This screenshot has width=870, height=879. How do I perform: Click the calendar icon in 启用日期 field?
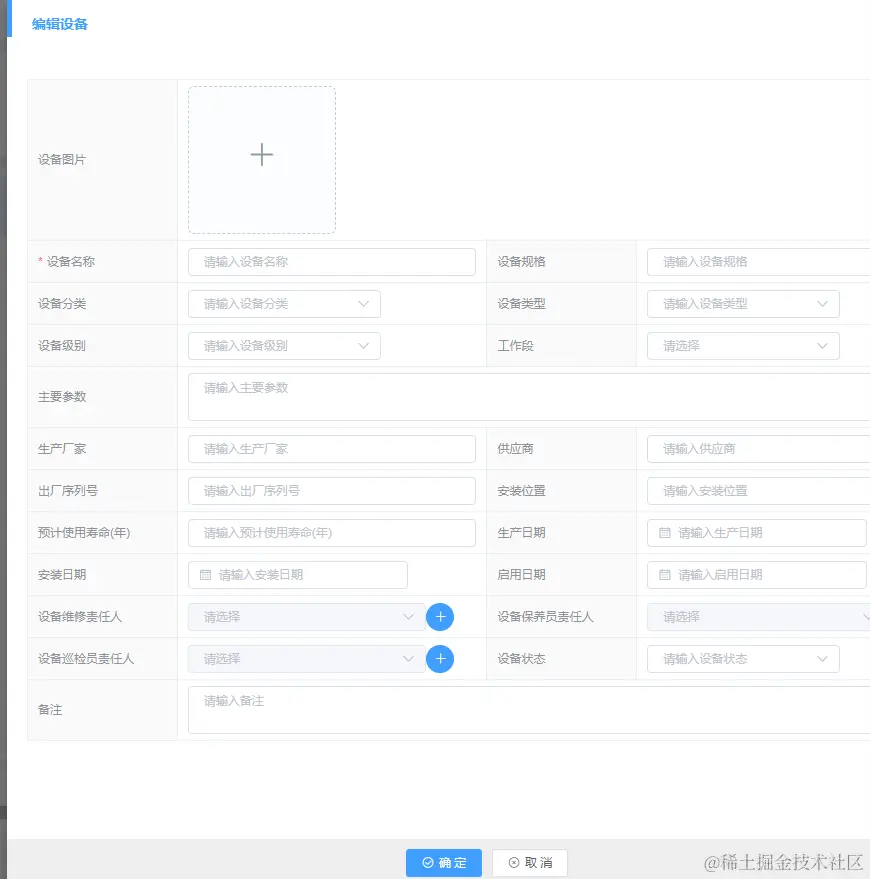664,575
